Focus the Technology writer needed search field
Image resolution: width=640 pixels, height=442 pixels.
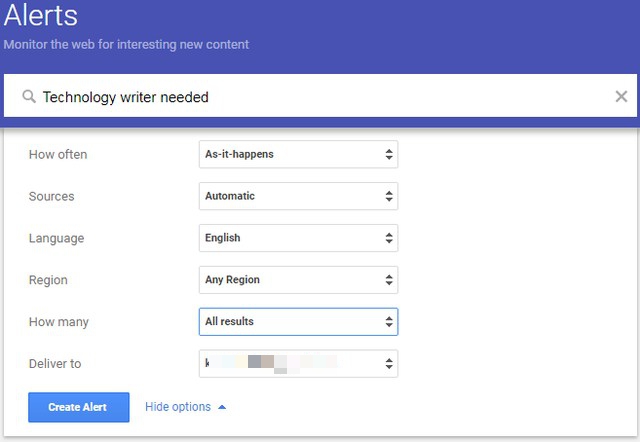pyautogui.click(x=320, y=97)
